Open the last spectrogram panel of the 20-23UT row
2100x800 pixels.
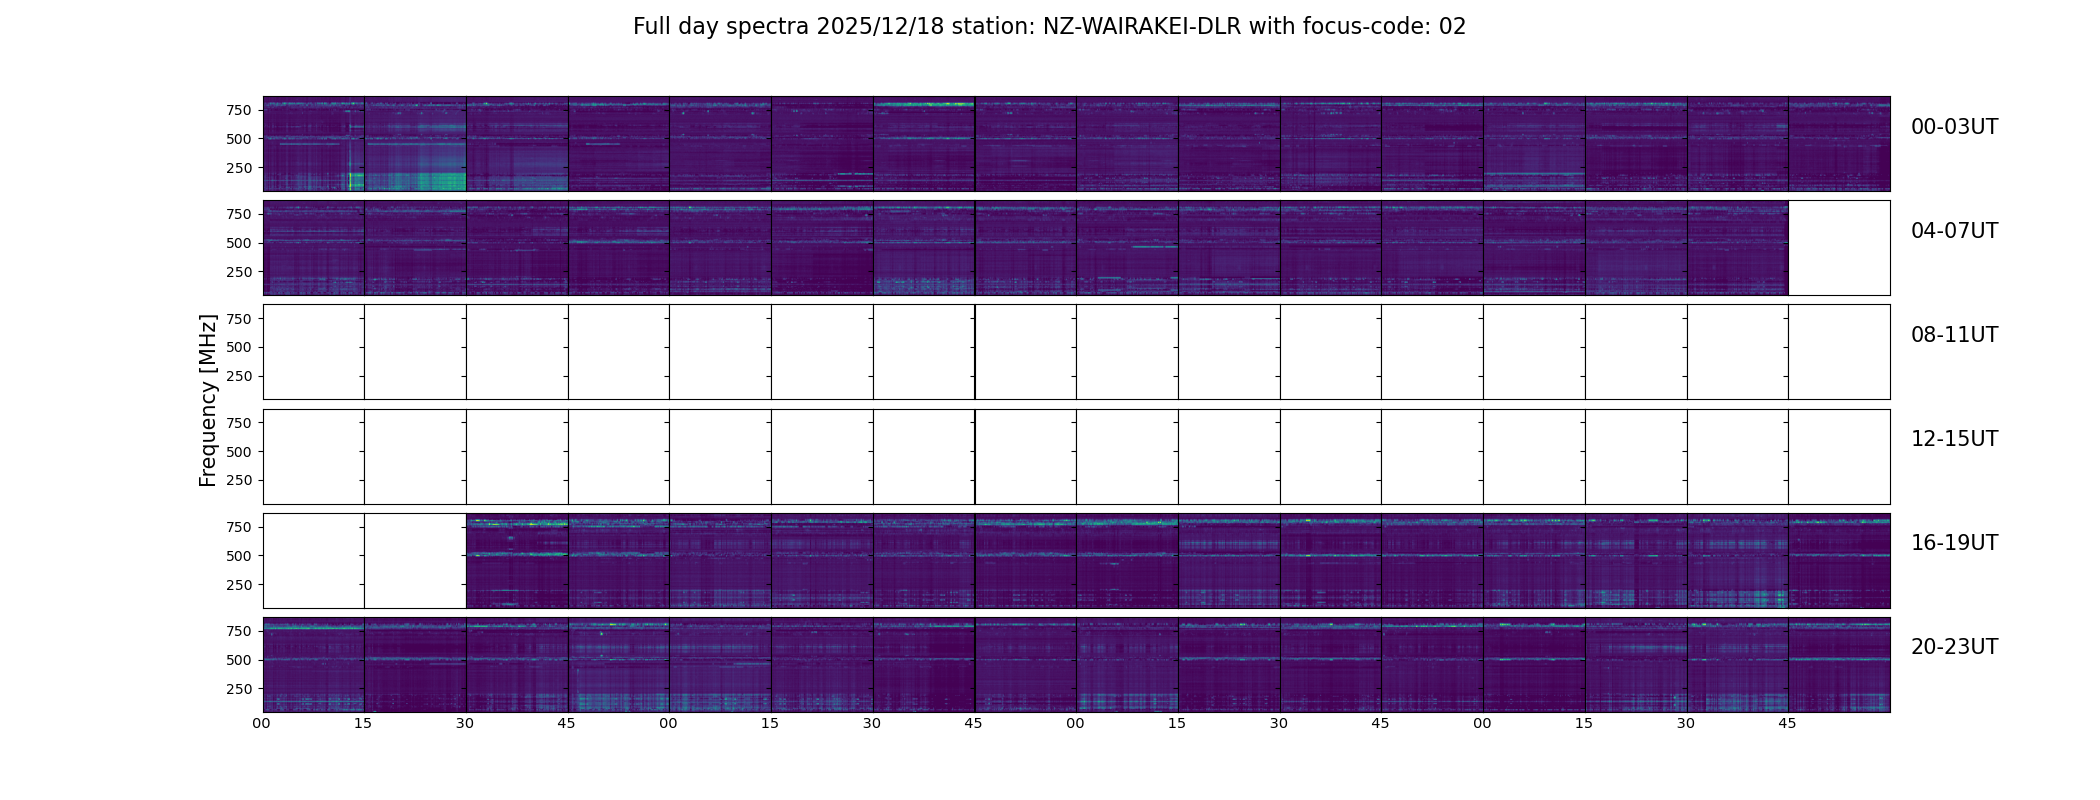1839,665
